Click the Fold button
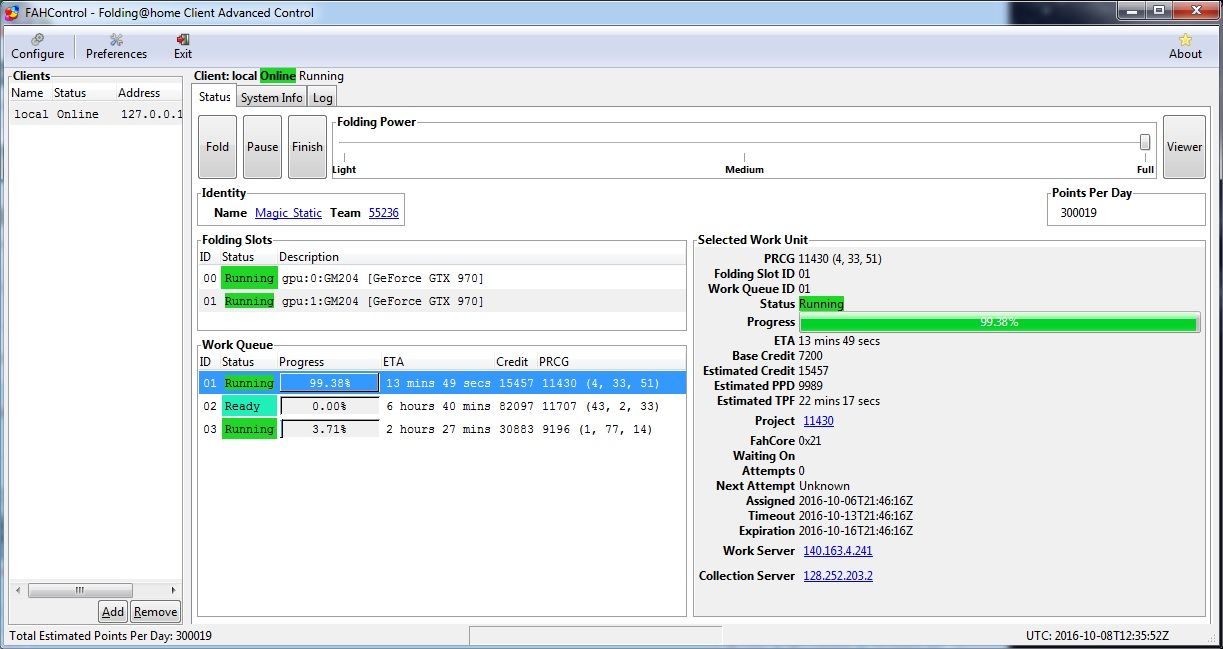 click(217, 147)
